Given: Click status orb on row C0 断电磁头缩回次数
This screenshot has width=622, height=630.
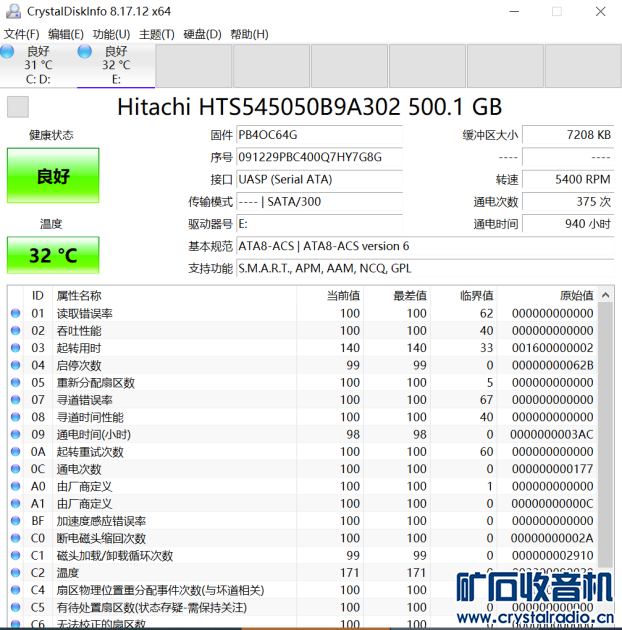Looking at the screenshot, I should [x=15, y=538].
